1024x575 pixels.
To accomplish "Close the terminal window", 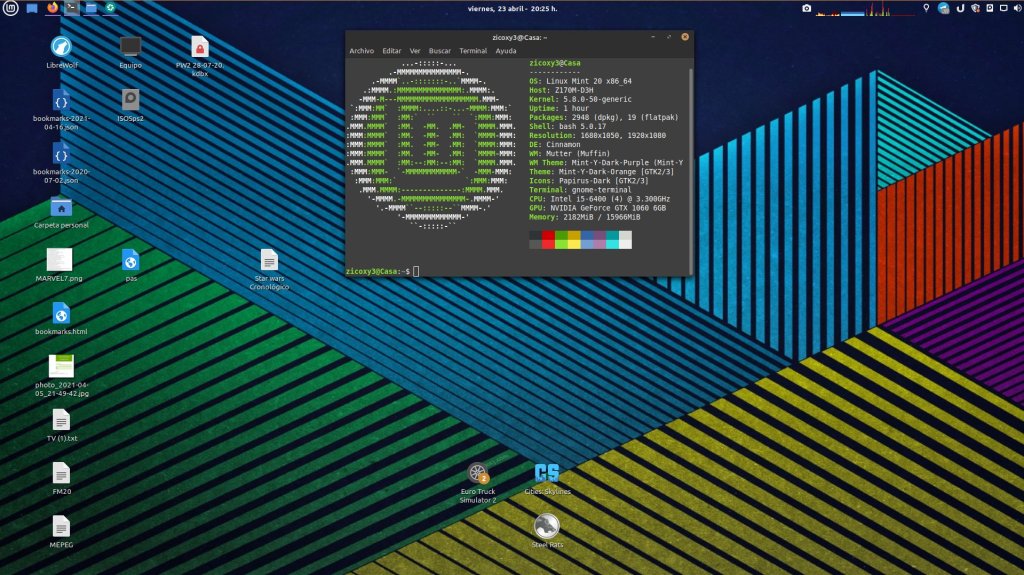I will [684, 37].
